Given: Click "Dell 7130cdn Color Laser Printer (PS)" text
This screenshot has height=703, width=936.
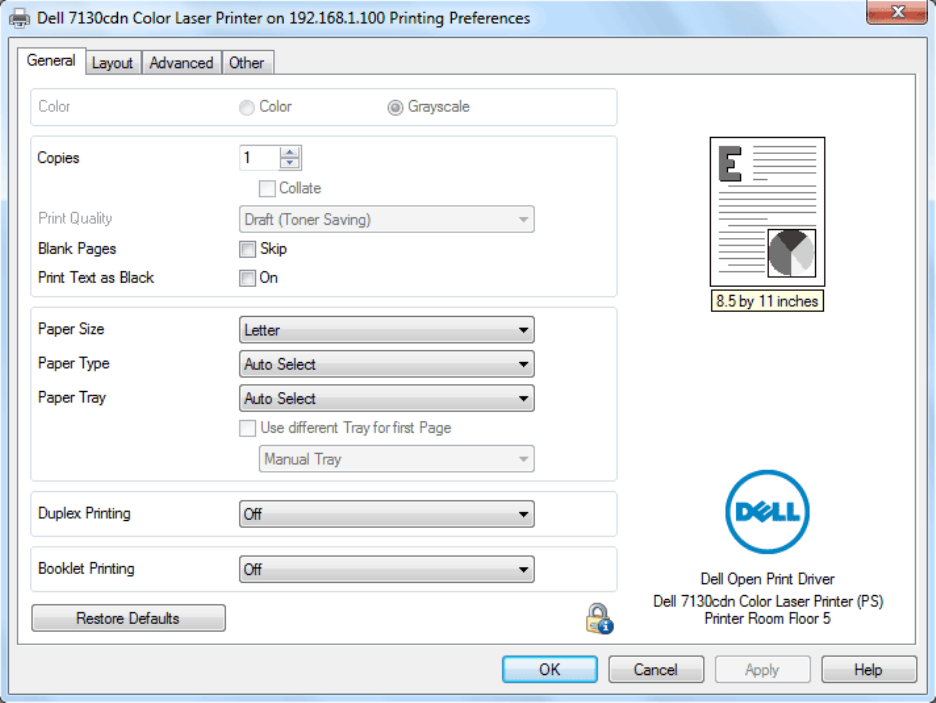Looking at the screenshot, I should pyautogui.click(x=768, y=601).
